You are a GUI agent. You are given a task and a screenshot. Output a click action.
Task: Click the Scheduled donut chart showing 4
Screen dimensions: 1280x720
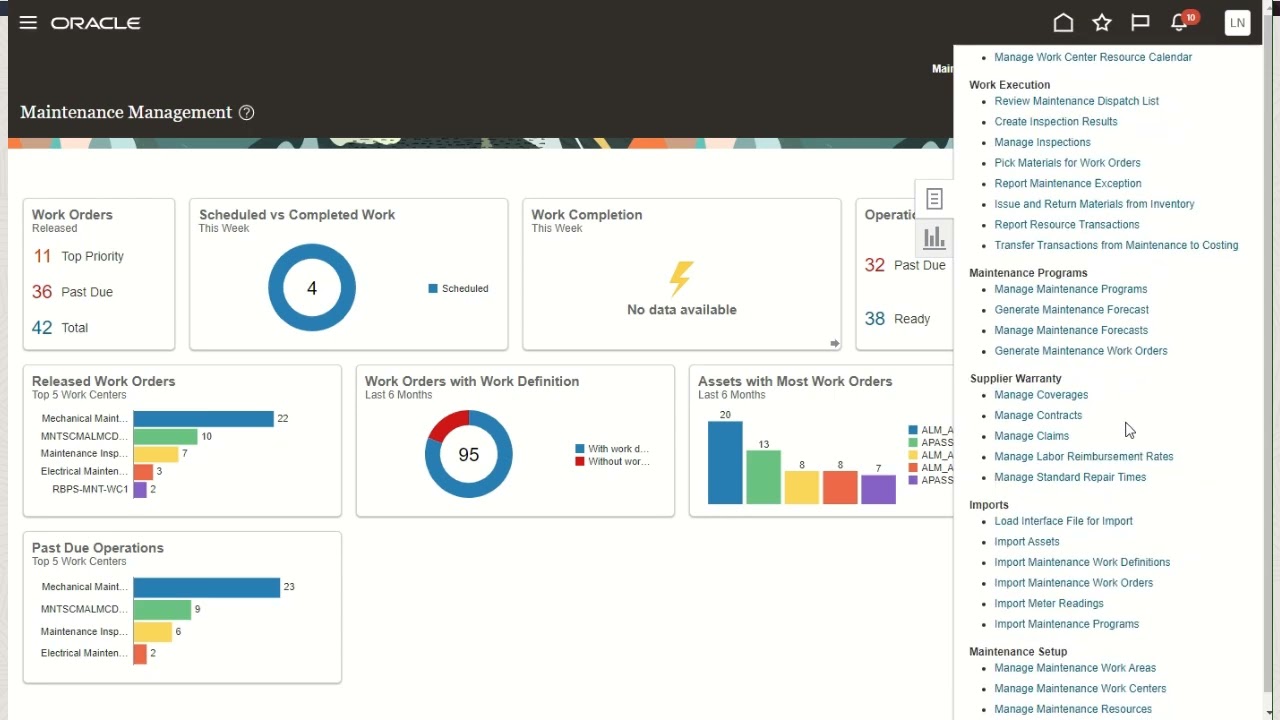tap(312, 288)
